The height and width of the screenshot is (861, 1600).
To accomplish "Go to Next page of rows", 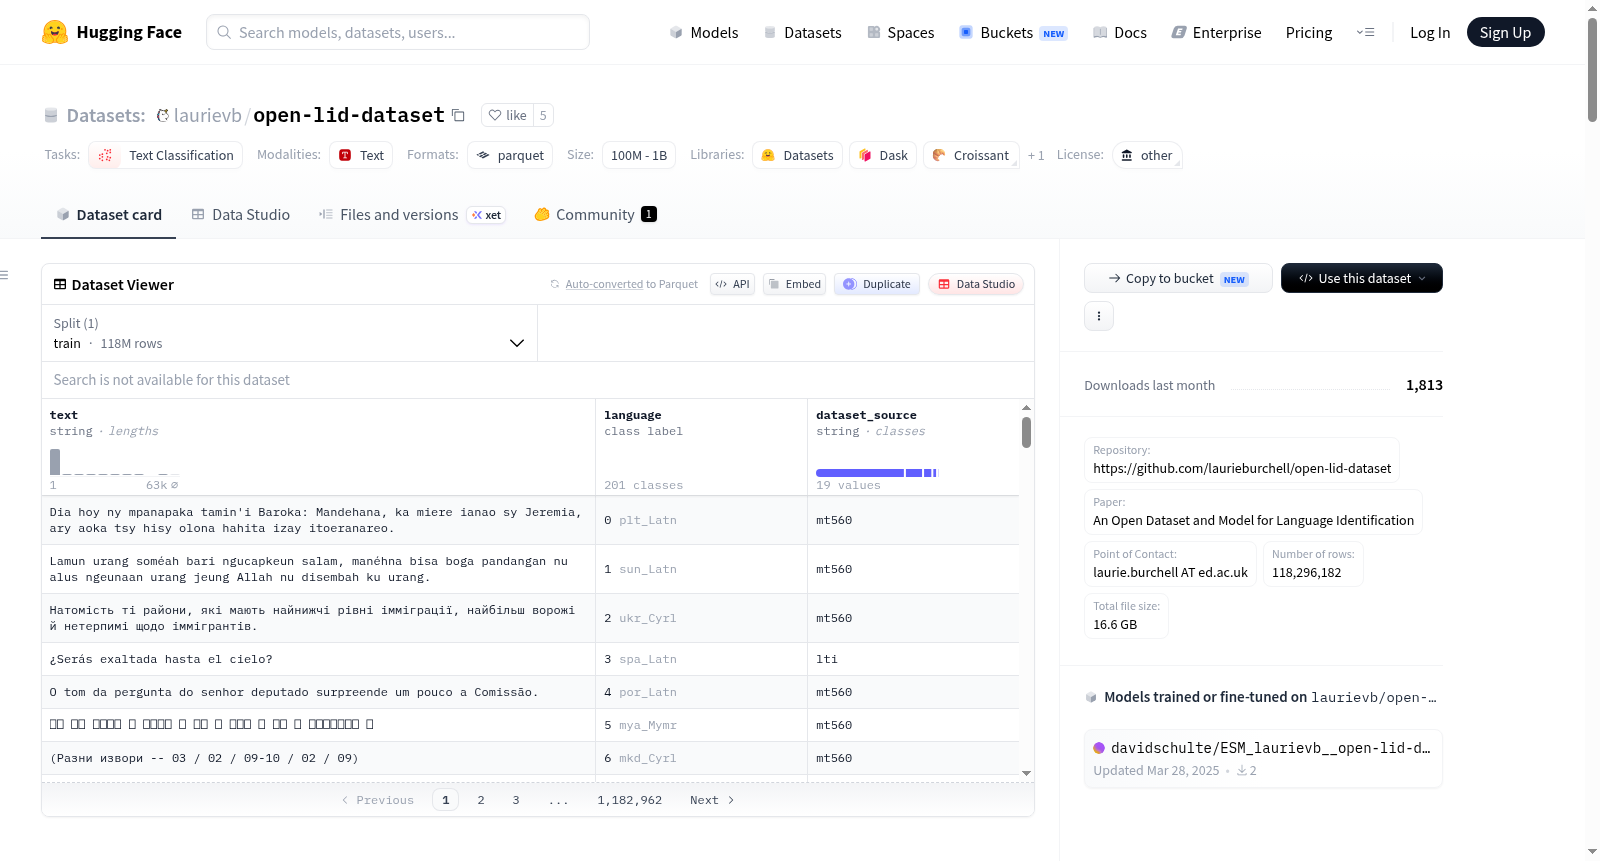I will pos(712,800).
